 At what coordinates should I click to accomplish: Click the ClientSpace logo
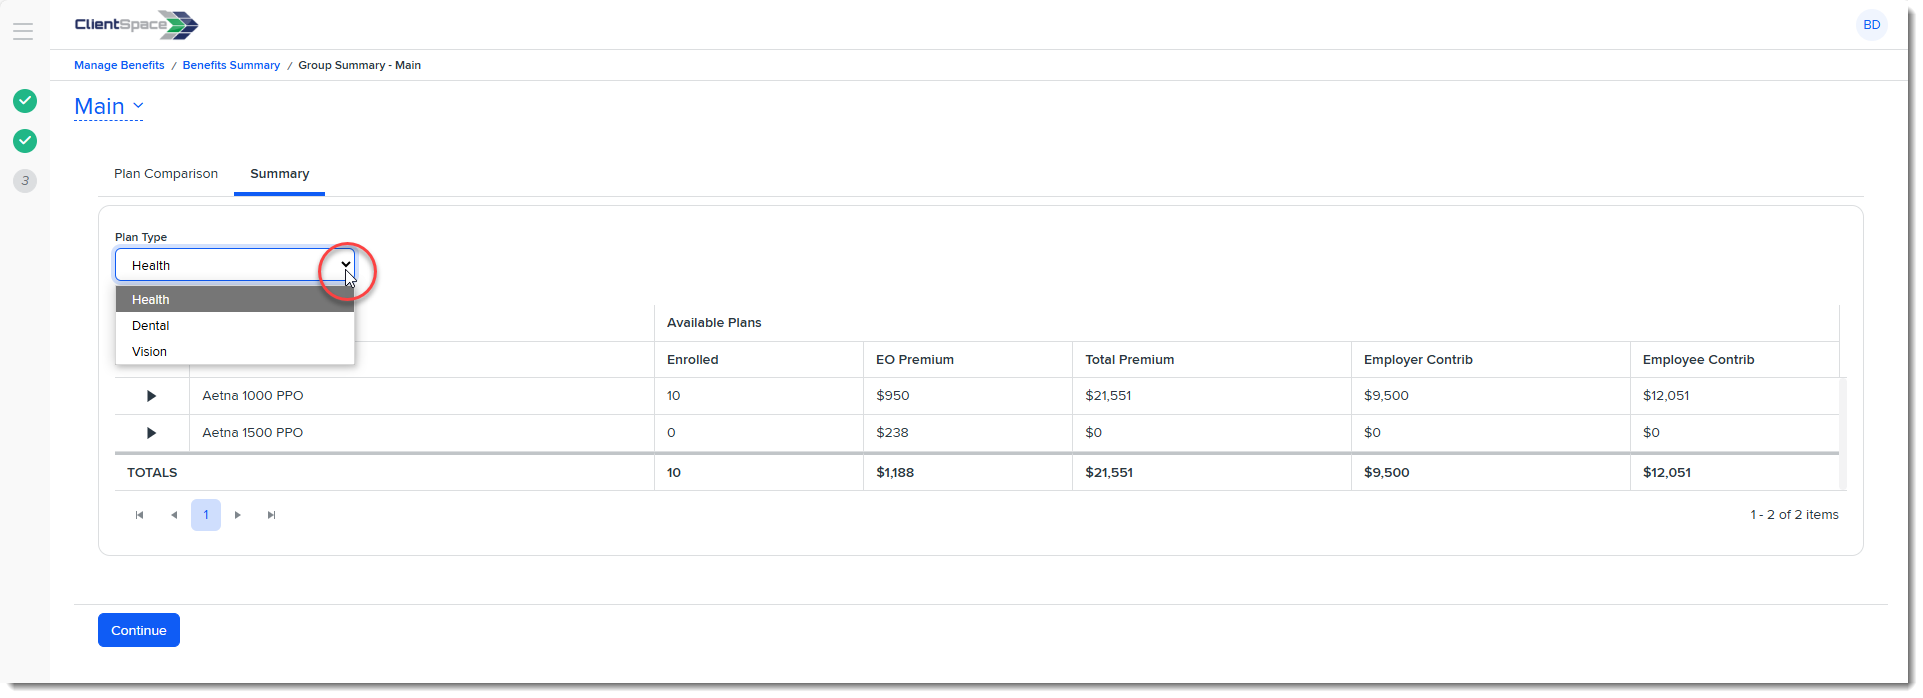pyautogui.click(x=136, y=25)
